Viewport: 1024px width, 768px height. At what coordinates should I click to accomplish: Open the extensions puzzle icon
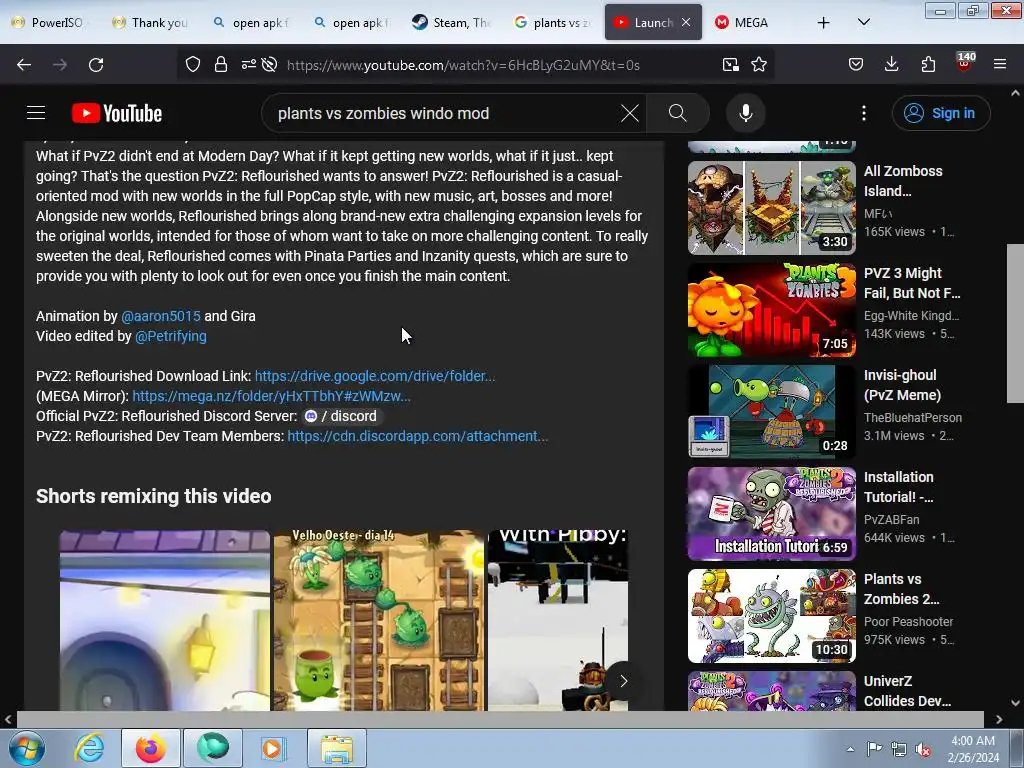coord(928,65)
